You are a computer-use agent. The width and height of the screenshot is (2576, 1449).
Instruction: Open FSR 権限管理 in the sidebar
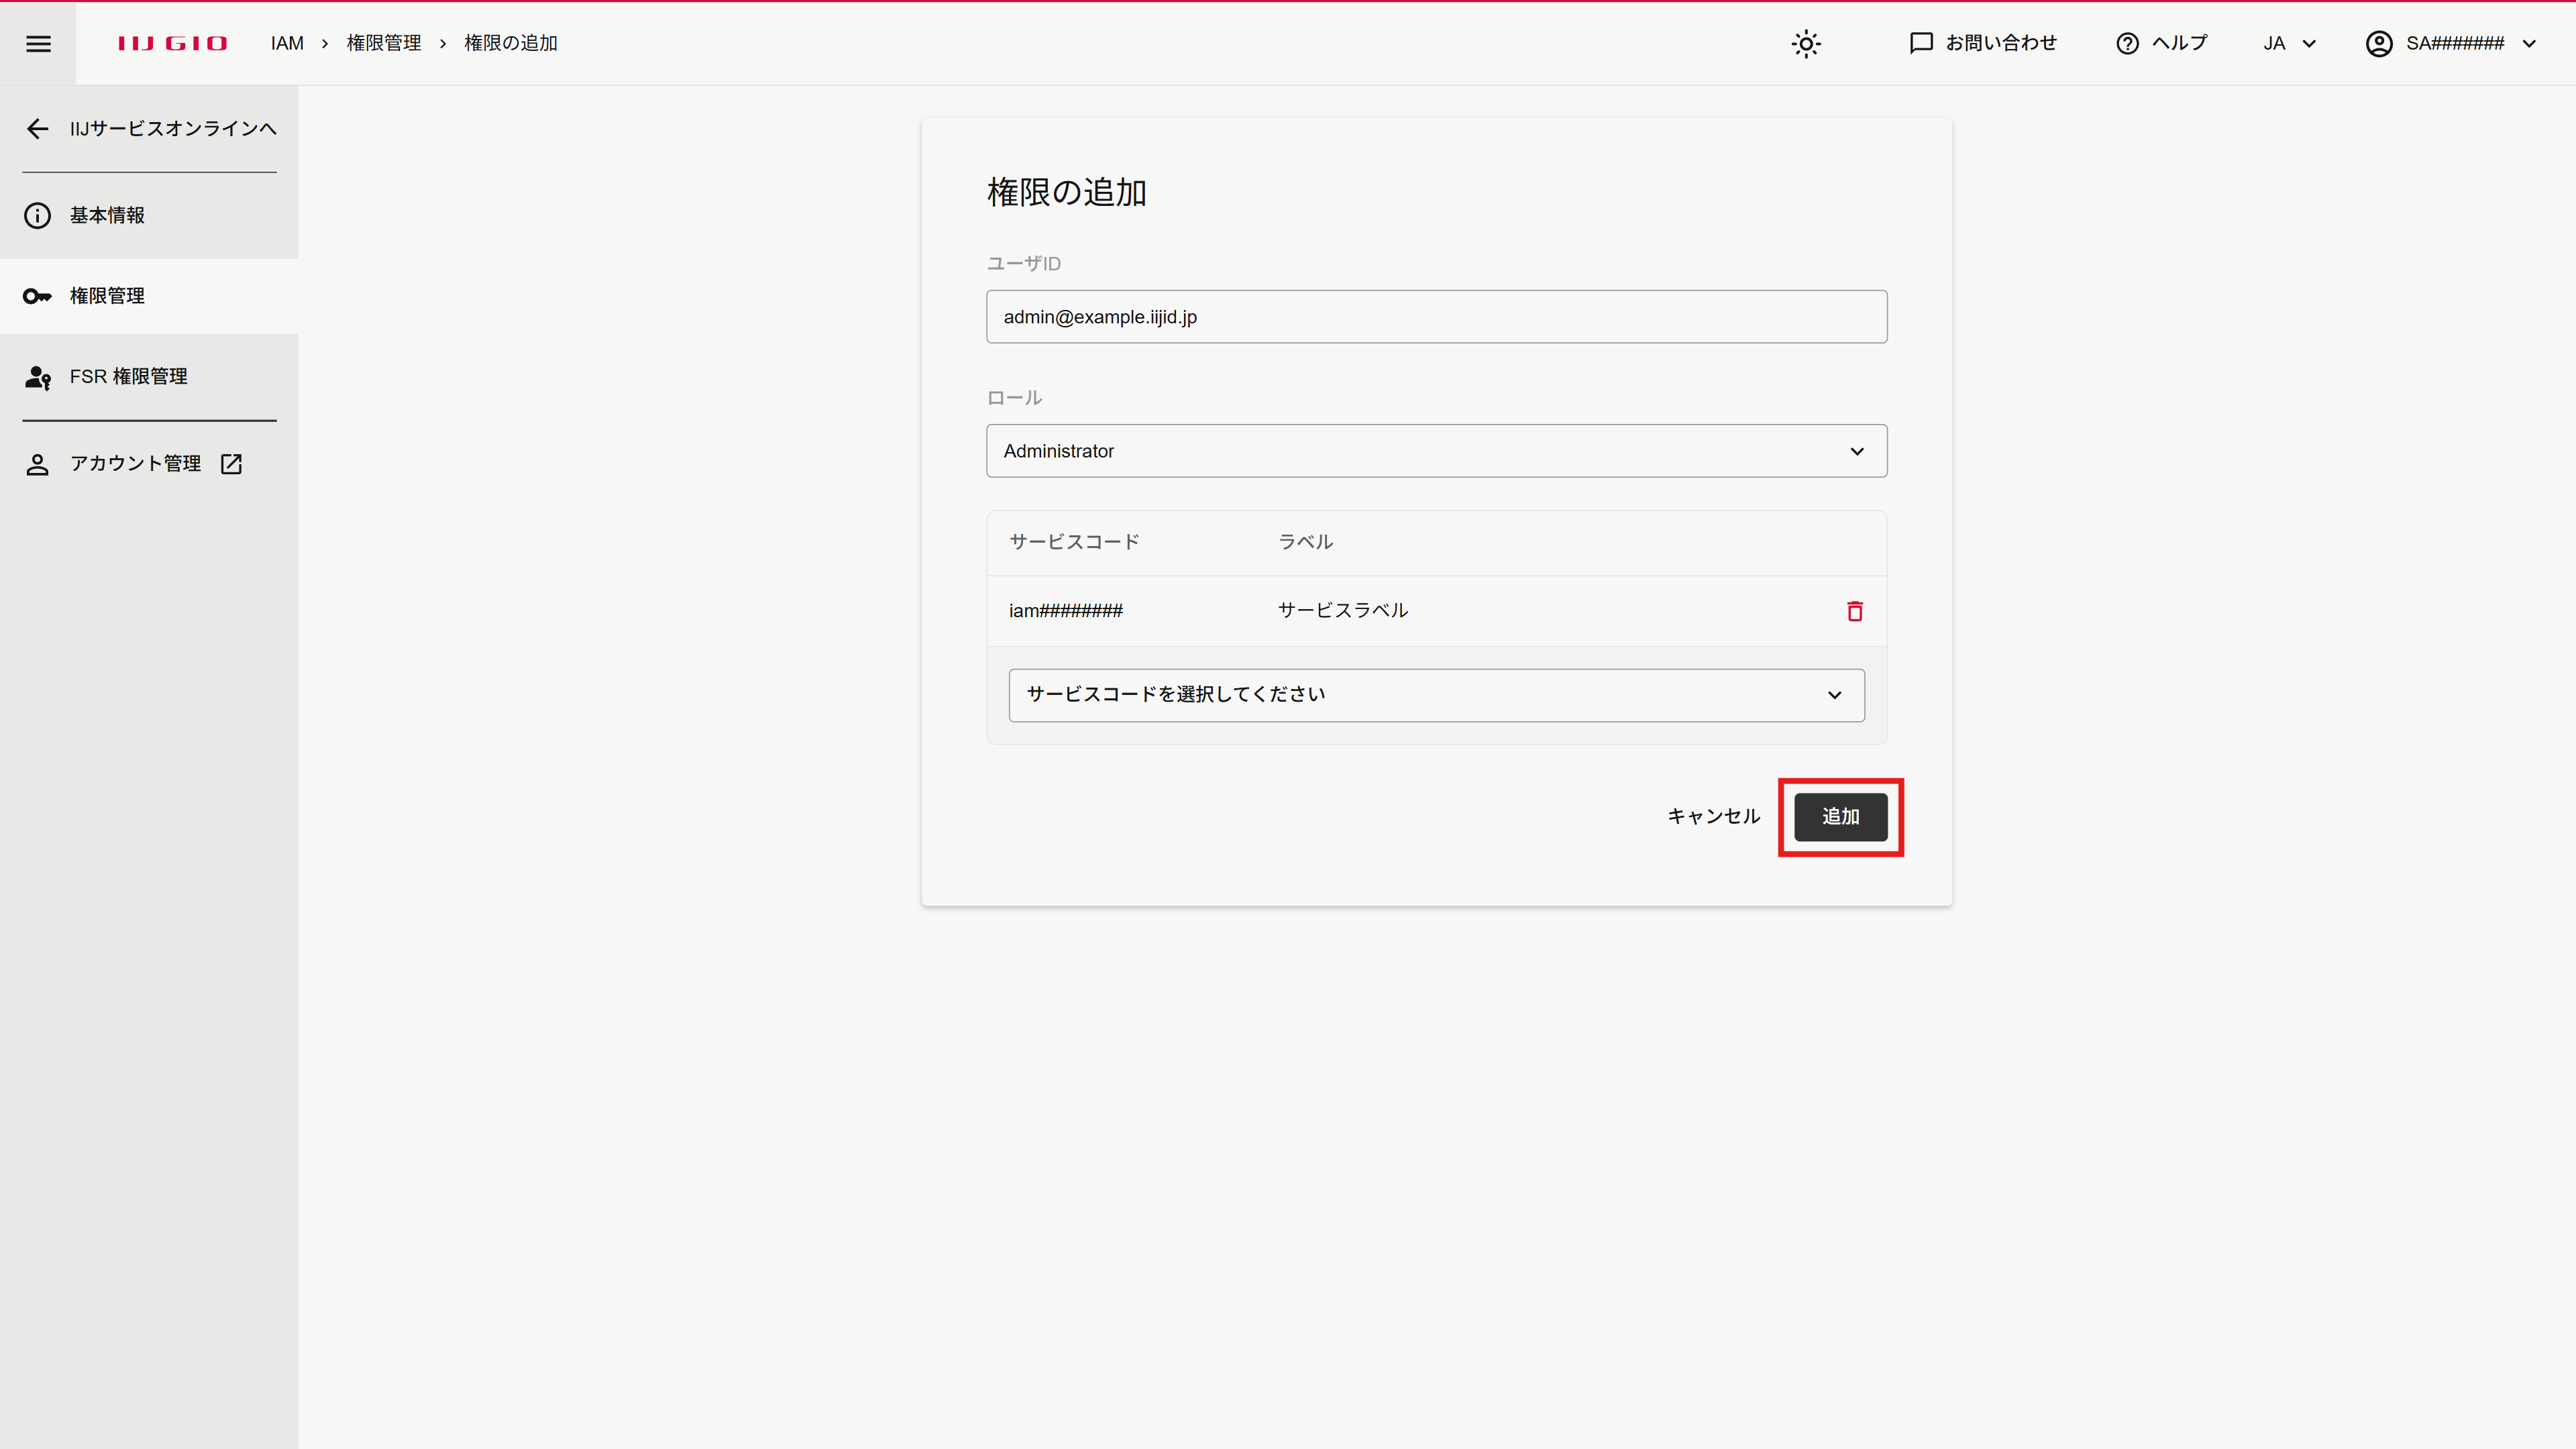149,377
